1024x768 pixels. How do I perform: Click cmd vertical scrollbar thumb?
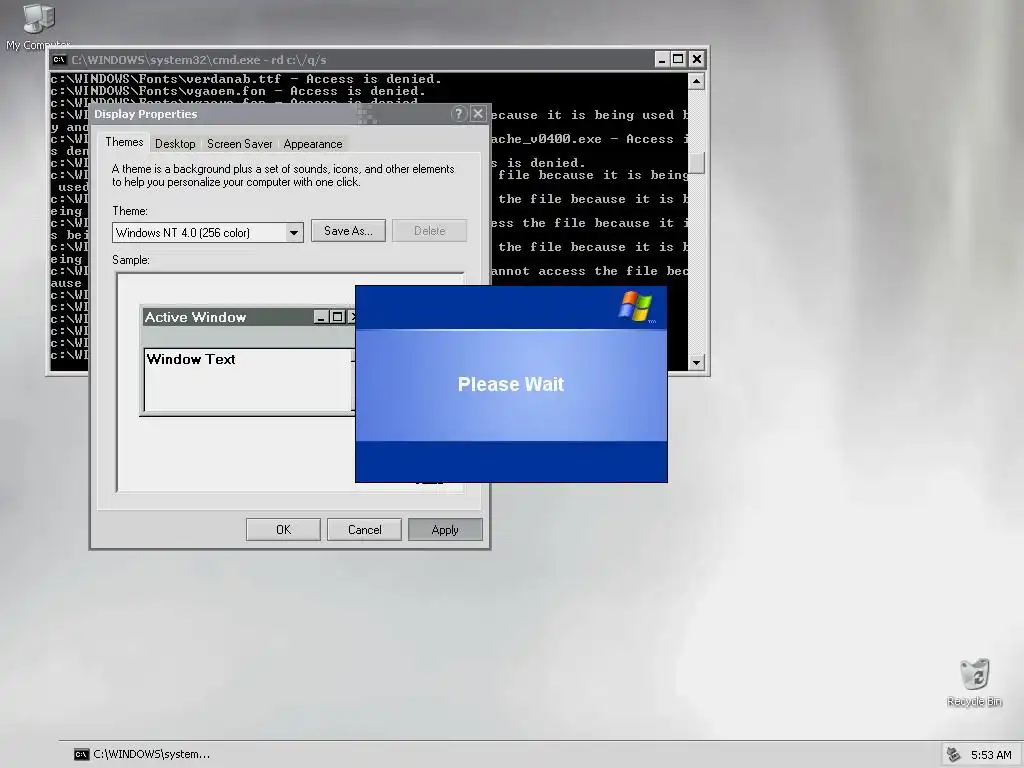click(x=696, y=163)
